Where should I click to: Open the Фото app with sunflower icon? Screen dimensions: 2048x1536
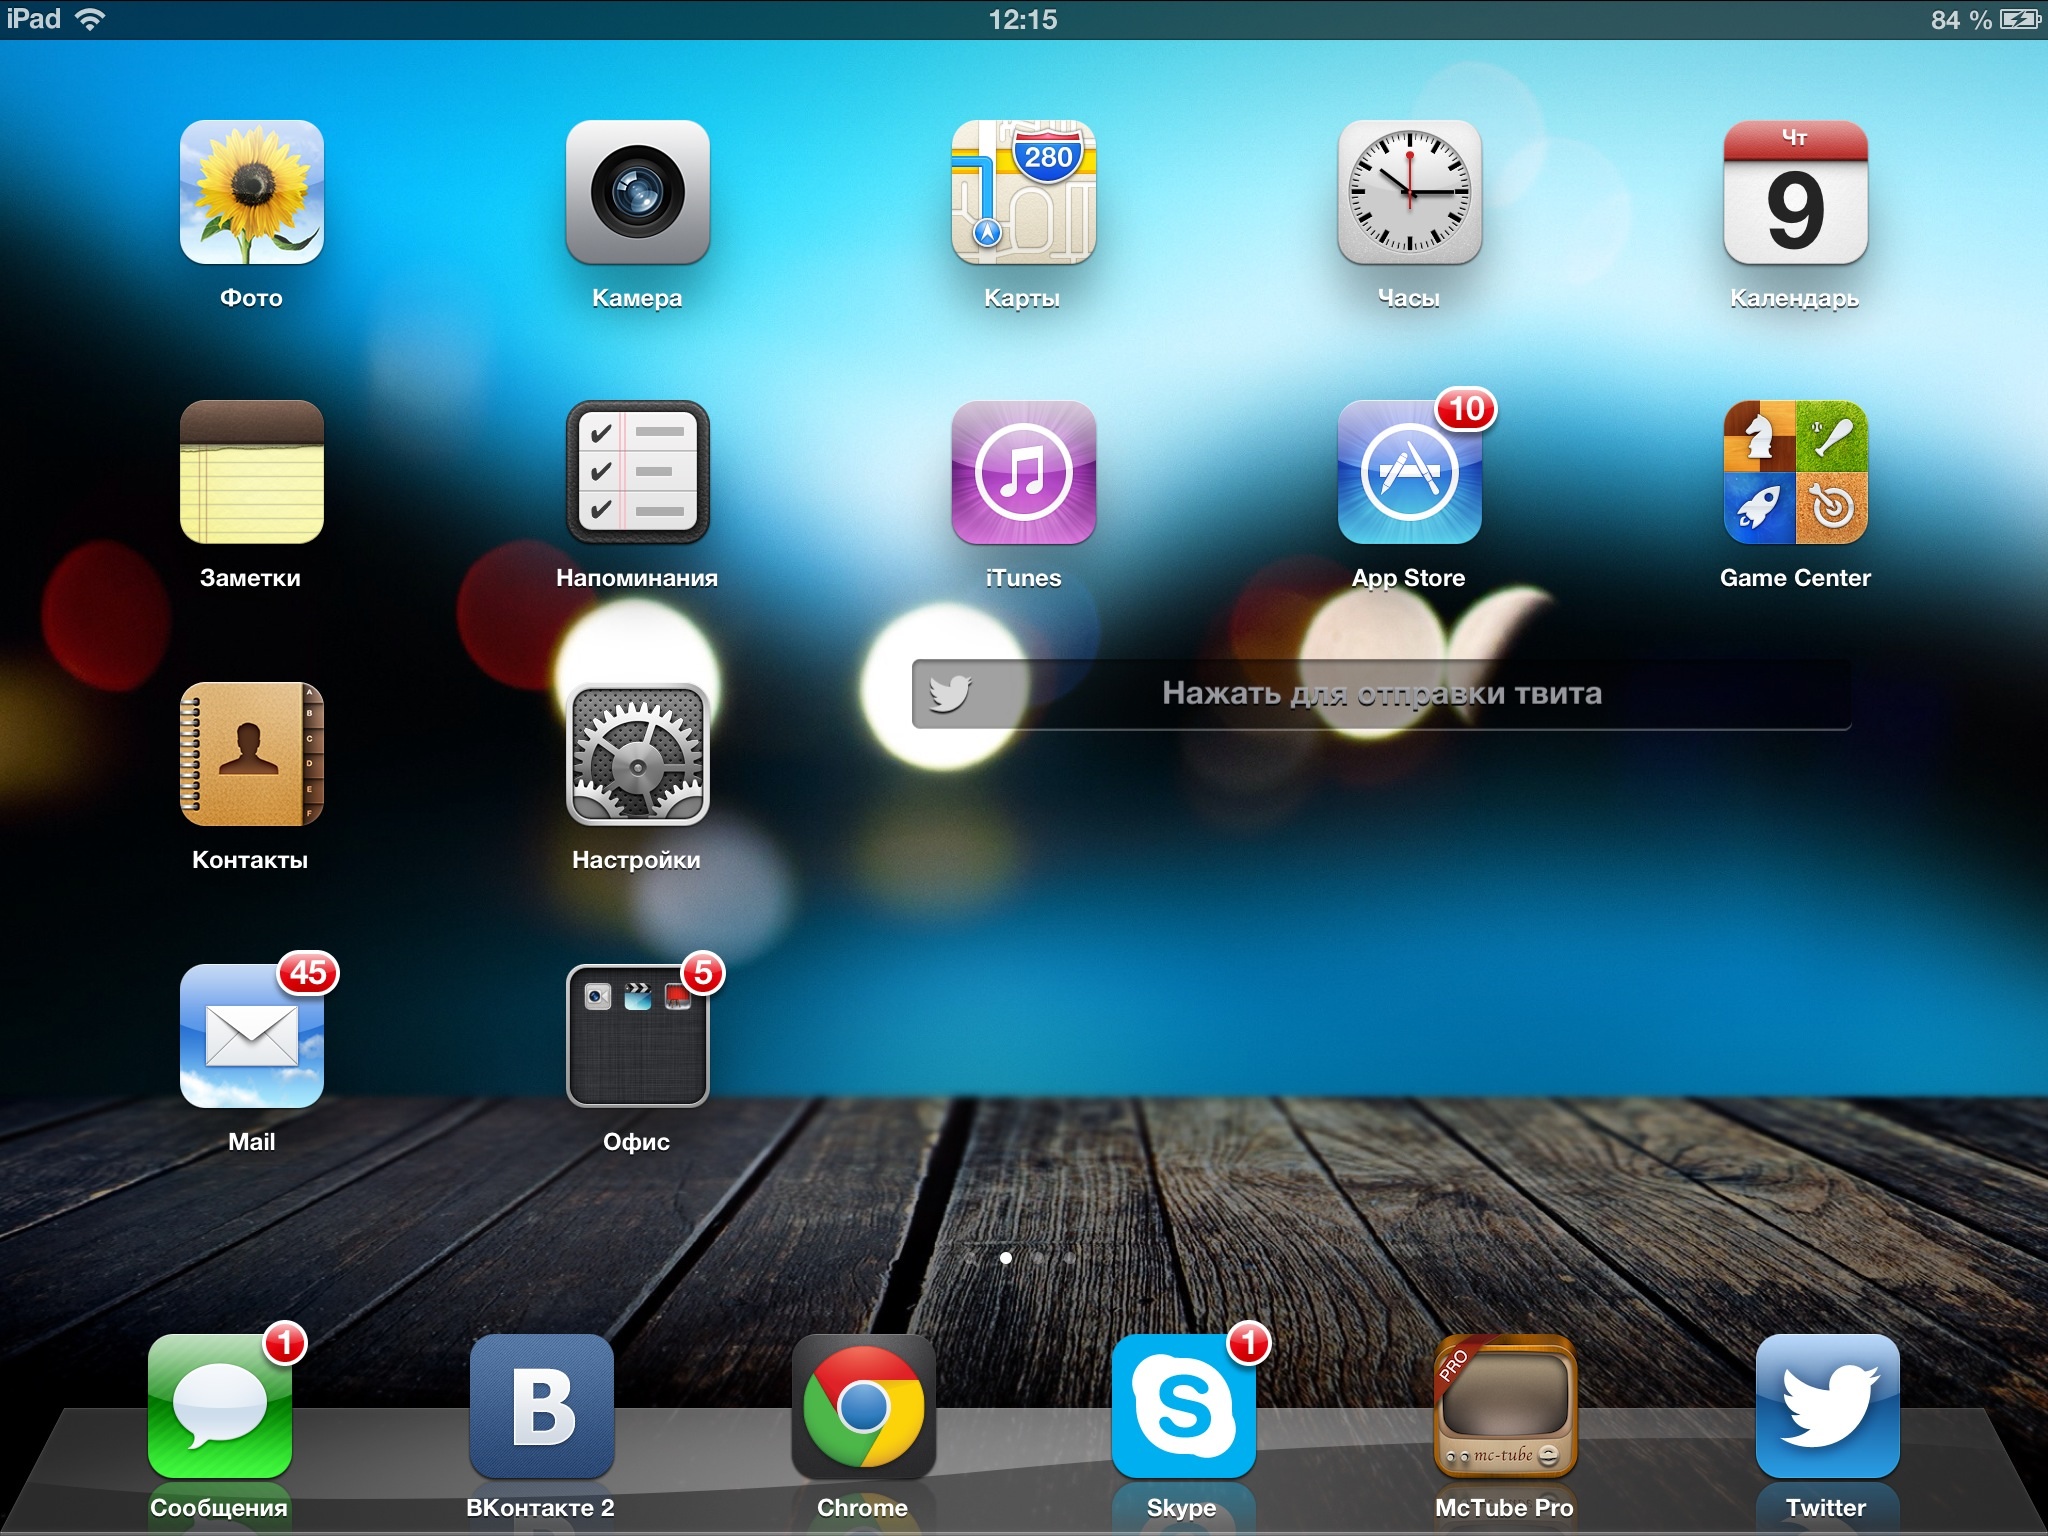251,192
